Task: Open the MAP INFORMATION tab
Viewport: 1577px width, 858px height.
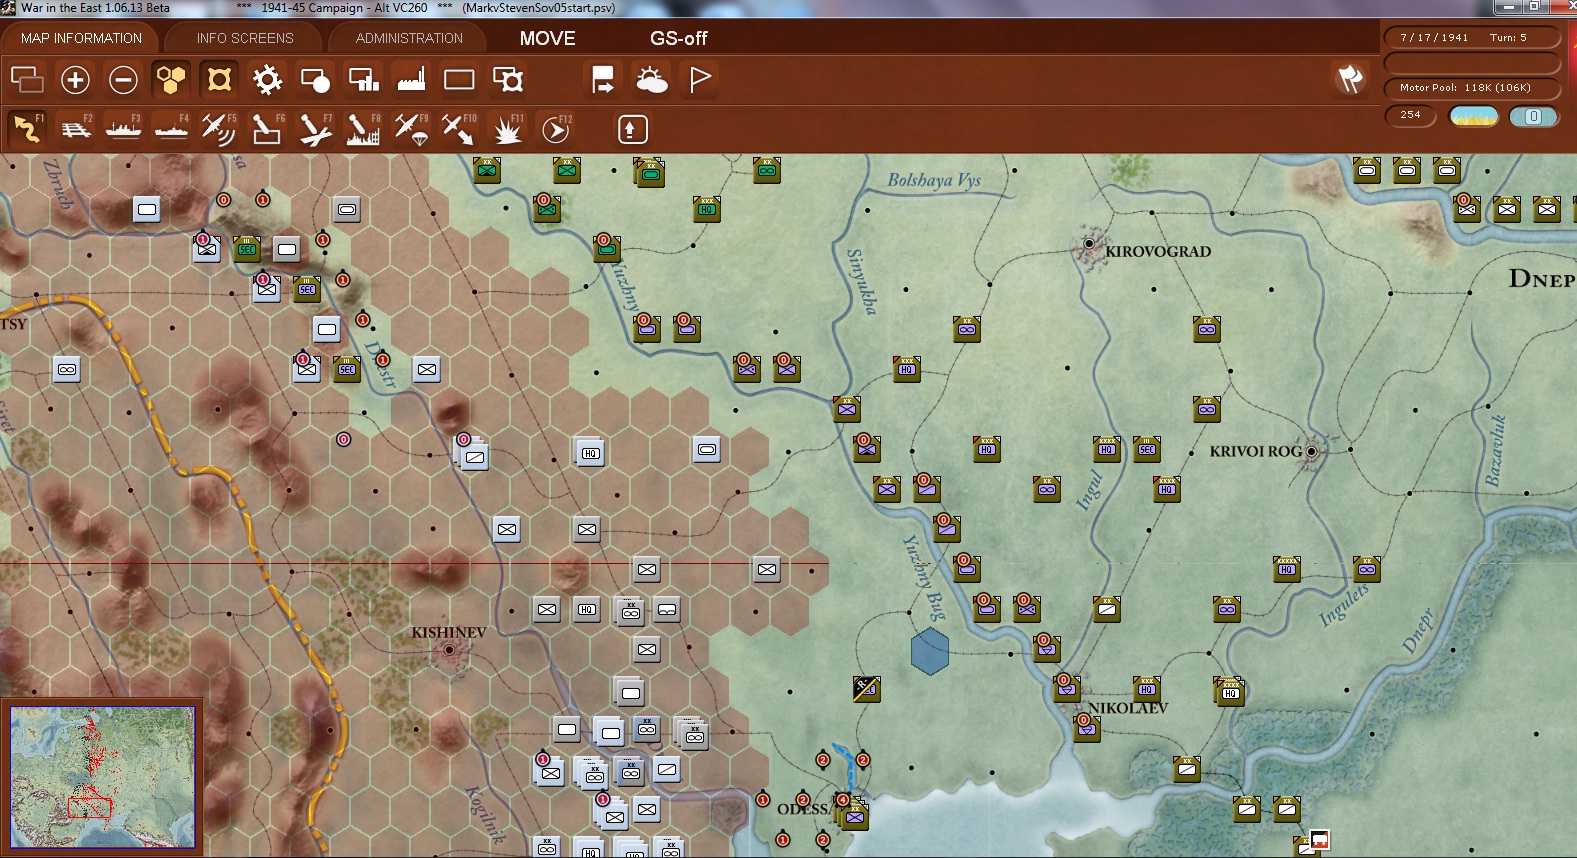Action: click(81, 38)
